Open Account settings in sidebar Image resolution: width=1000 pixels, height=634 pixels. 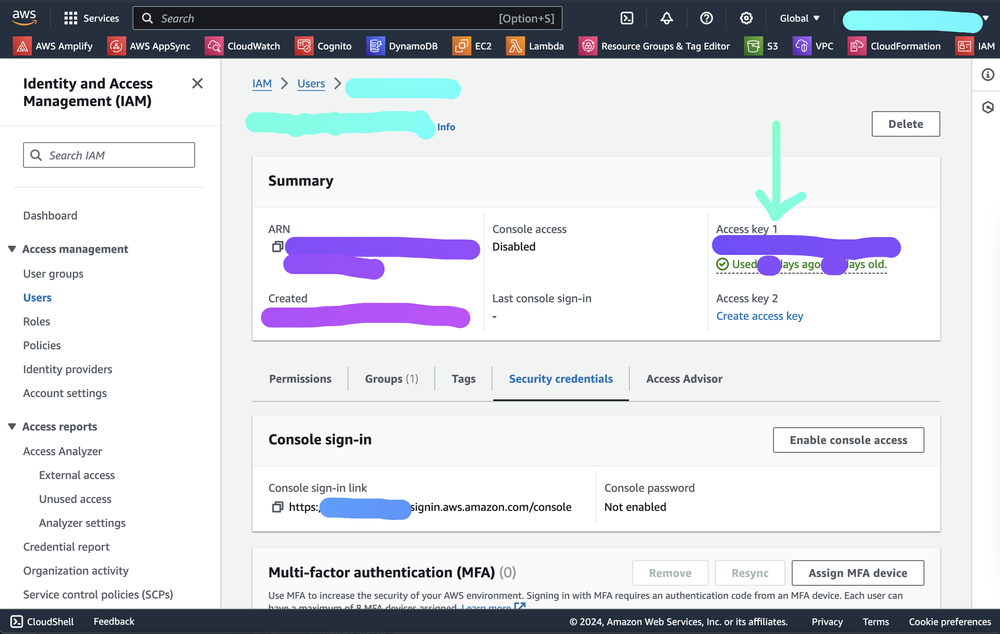pyautogui.click(x=64, y=393)
